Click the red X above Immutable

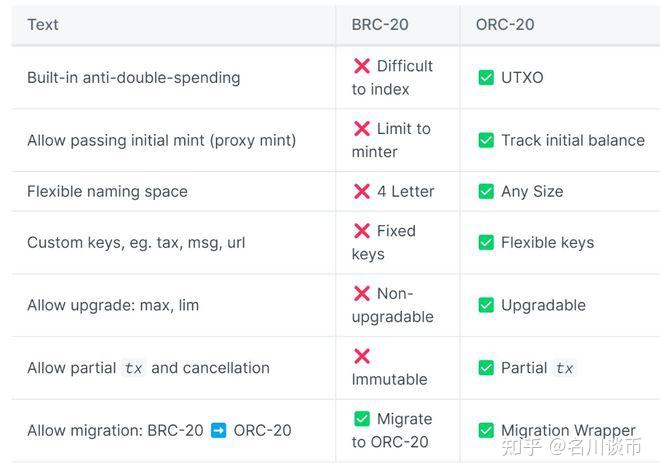(x=362, y=356)
